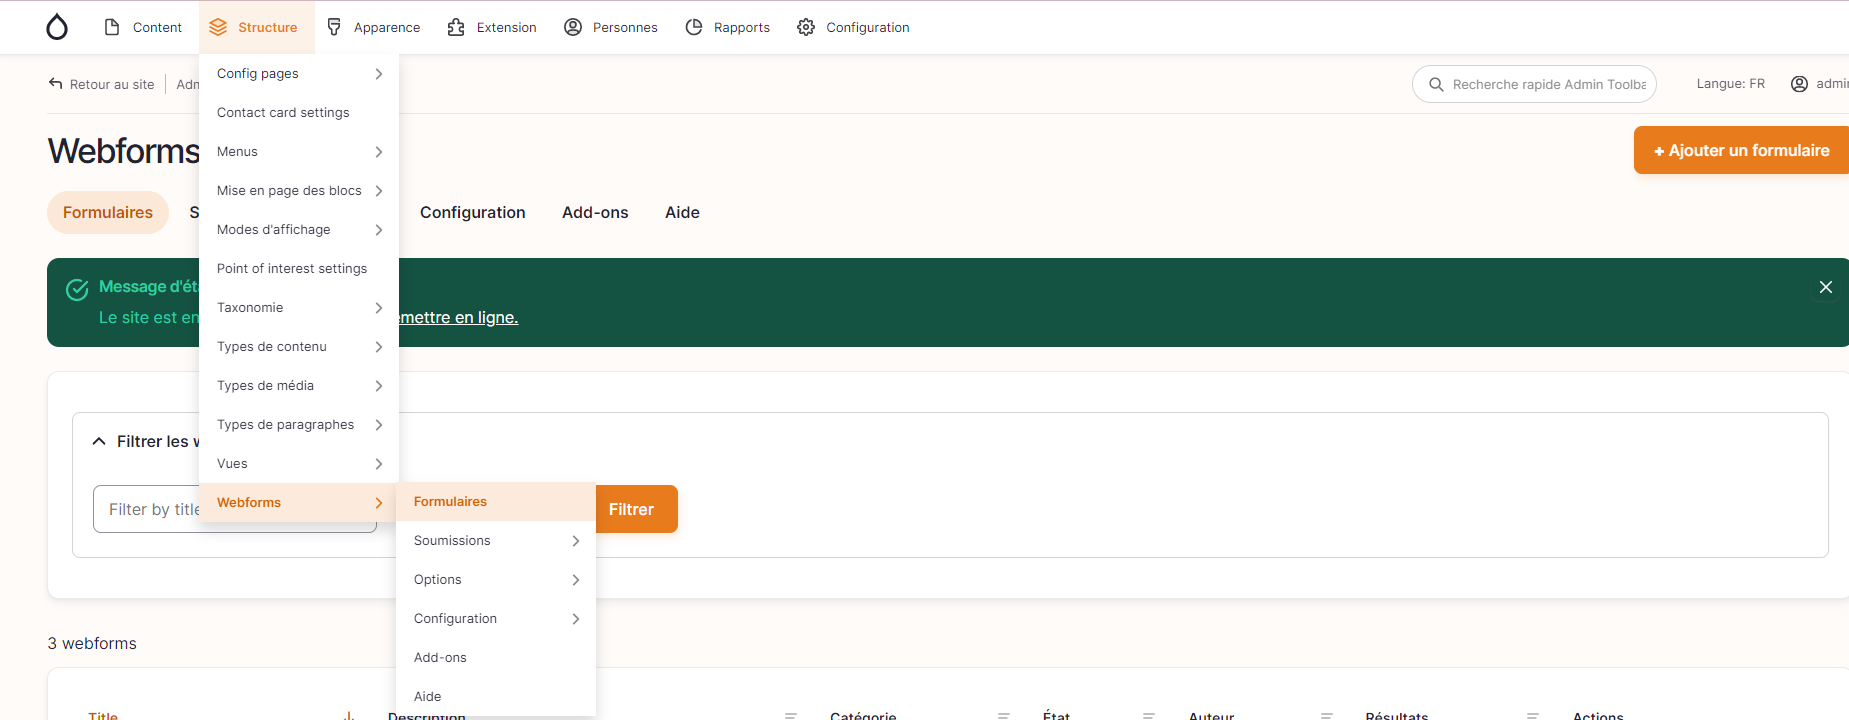This screenshot has width=1849, height=720.
Task: Open the Apparence toolbar menu
Action: (373, 27)
